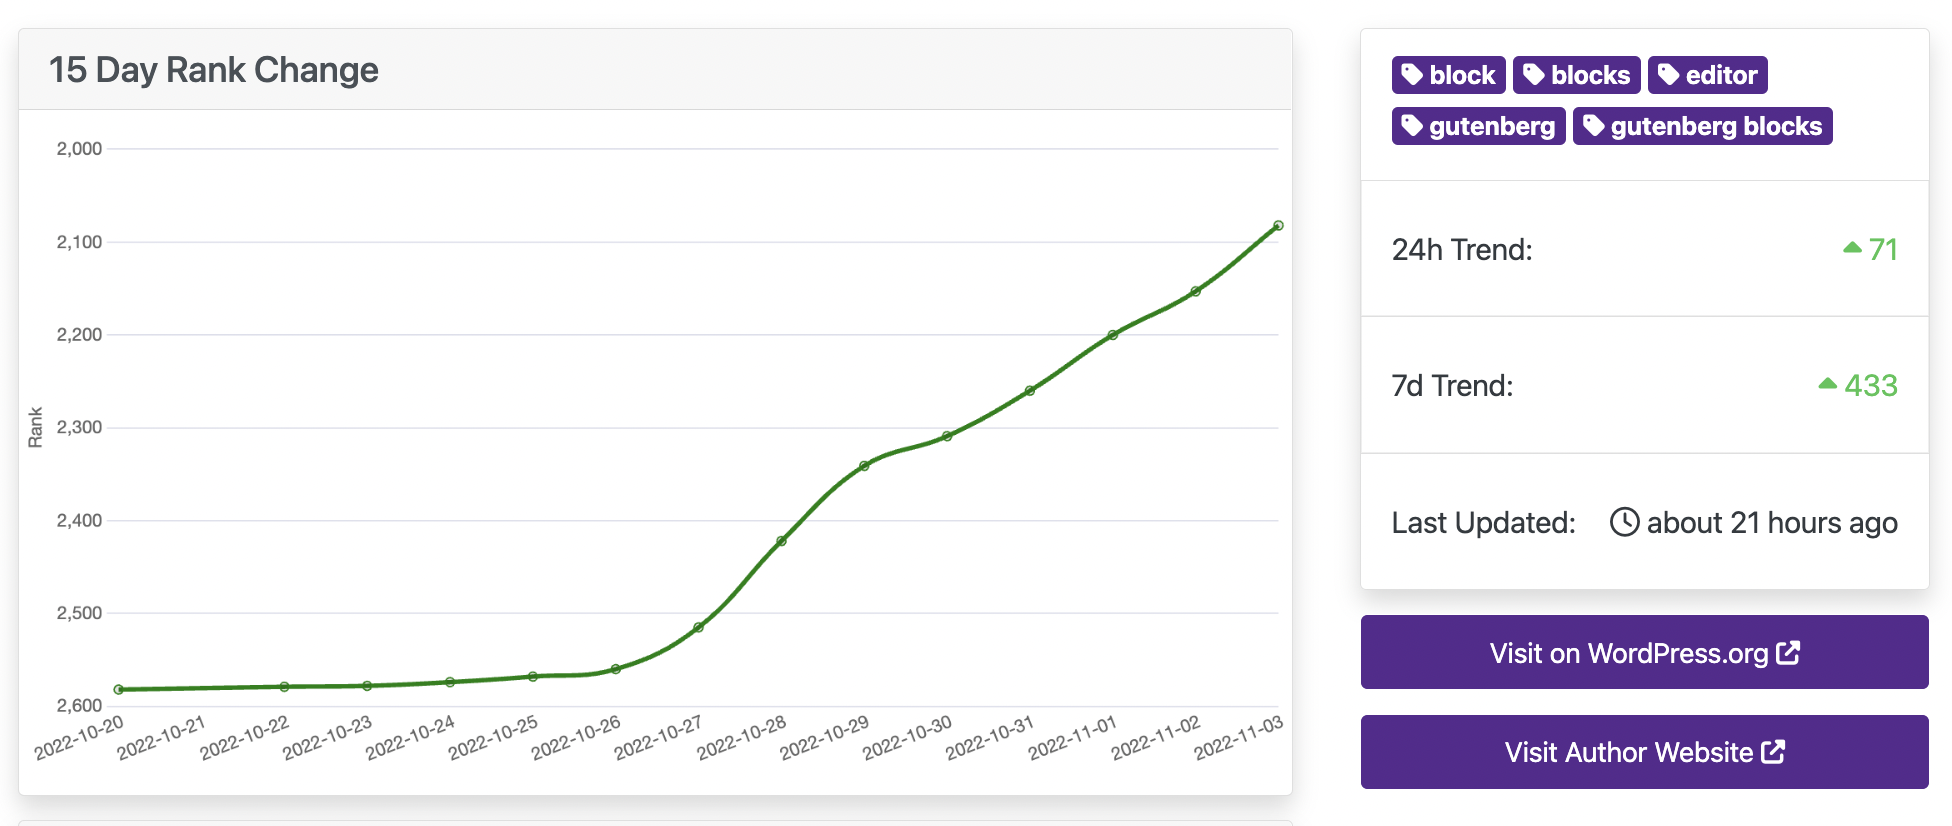
Task: Select the 2022-11-03 data point on chart
Action: point(1278,226)
